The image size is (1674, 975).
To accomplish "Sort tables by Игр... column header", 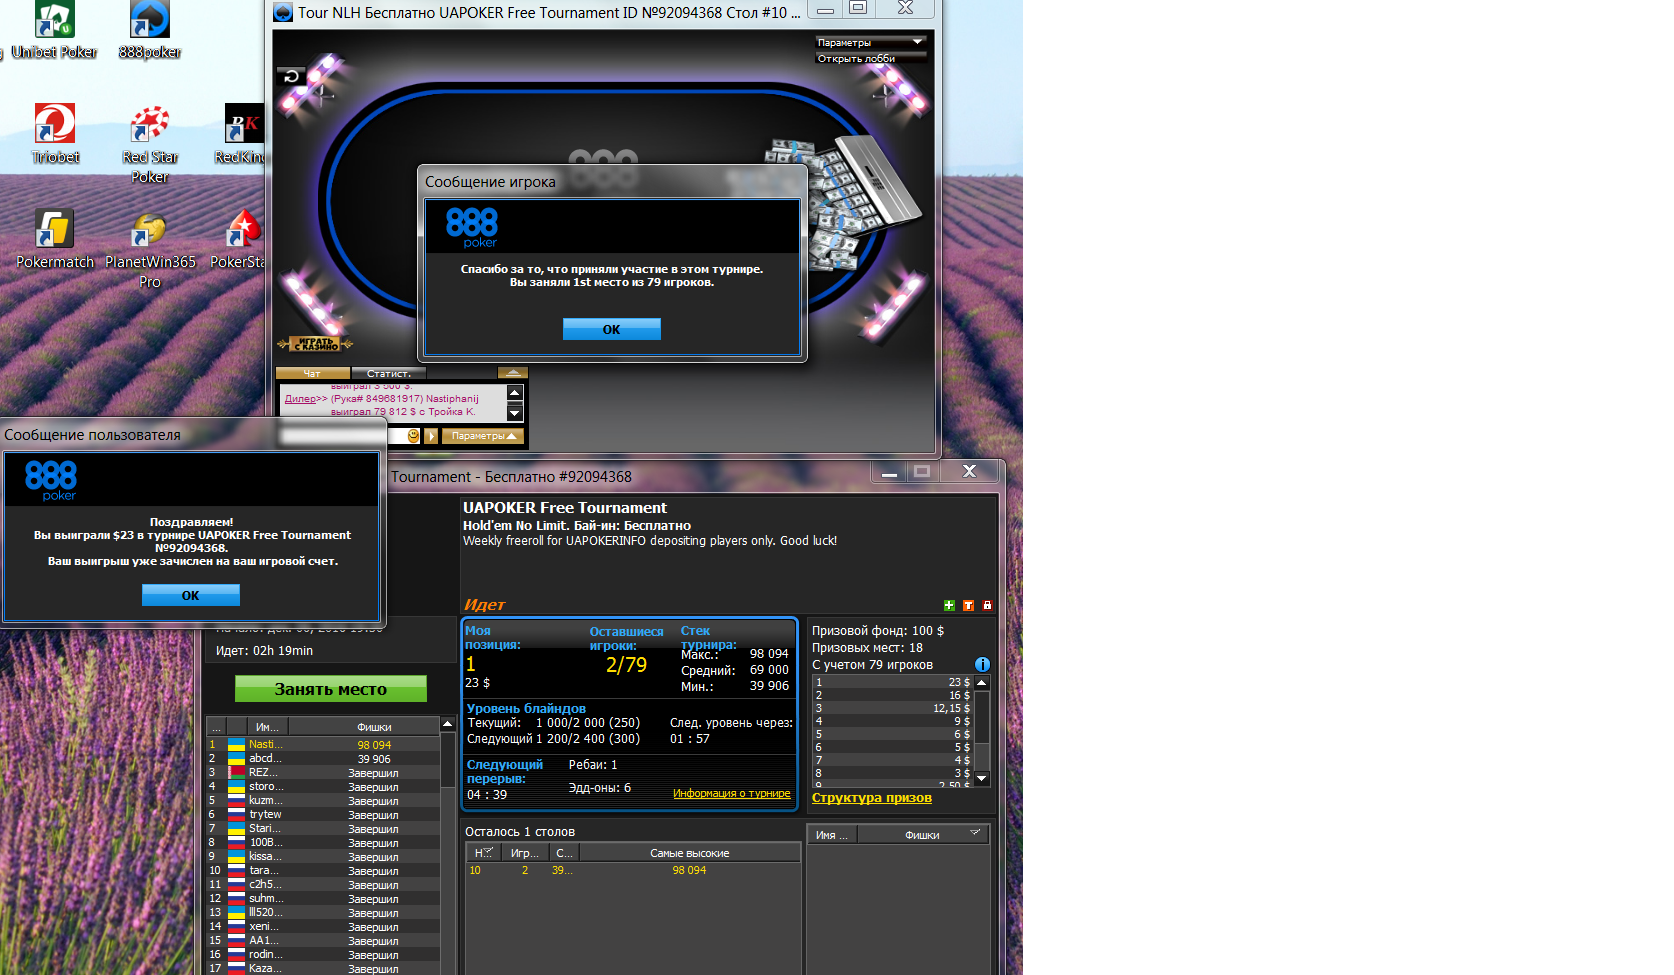I will (x=525, y=853).
